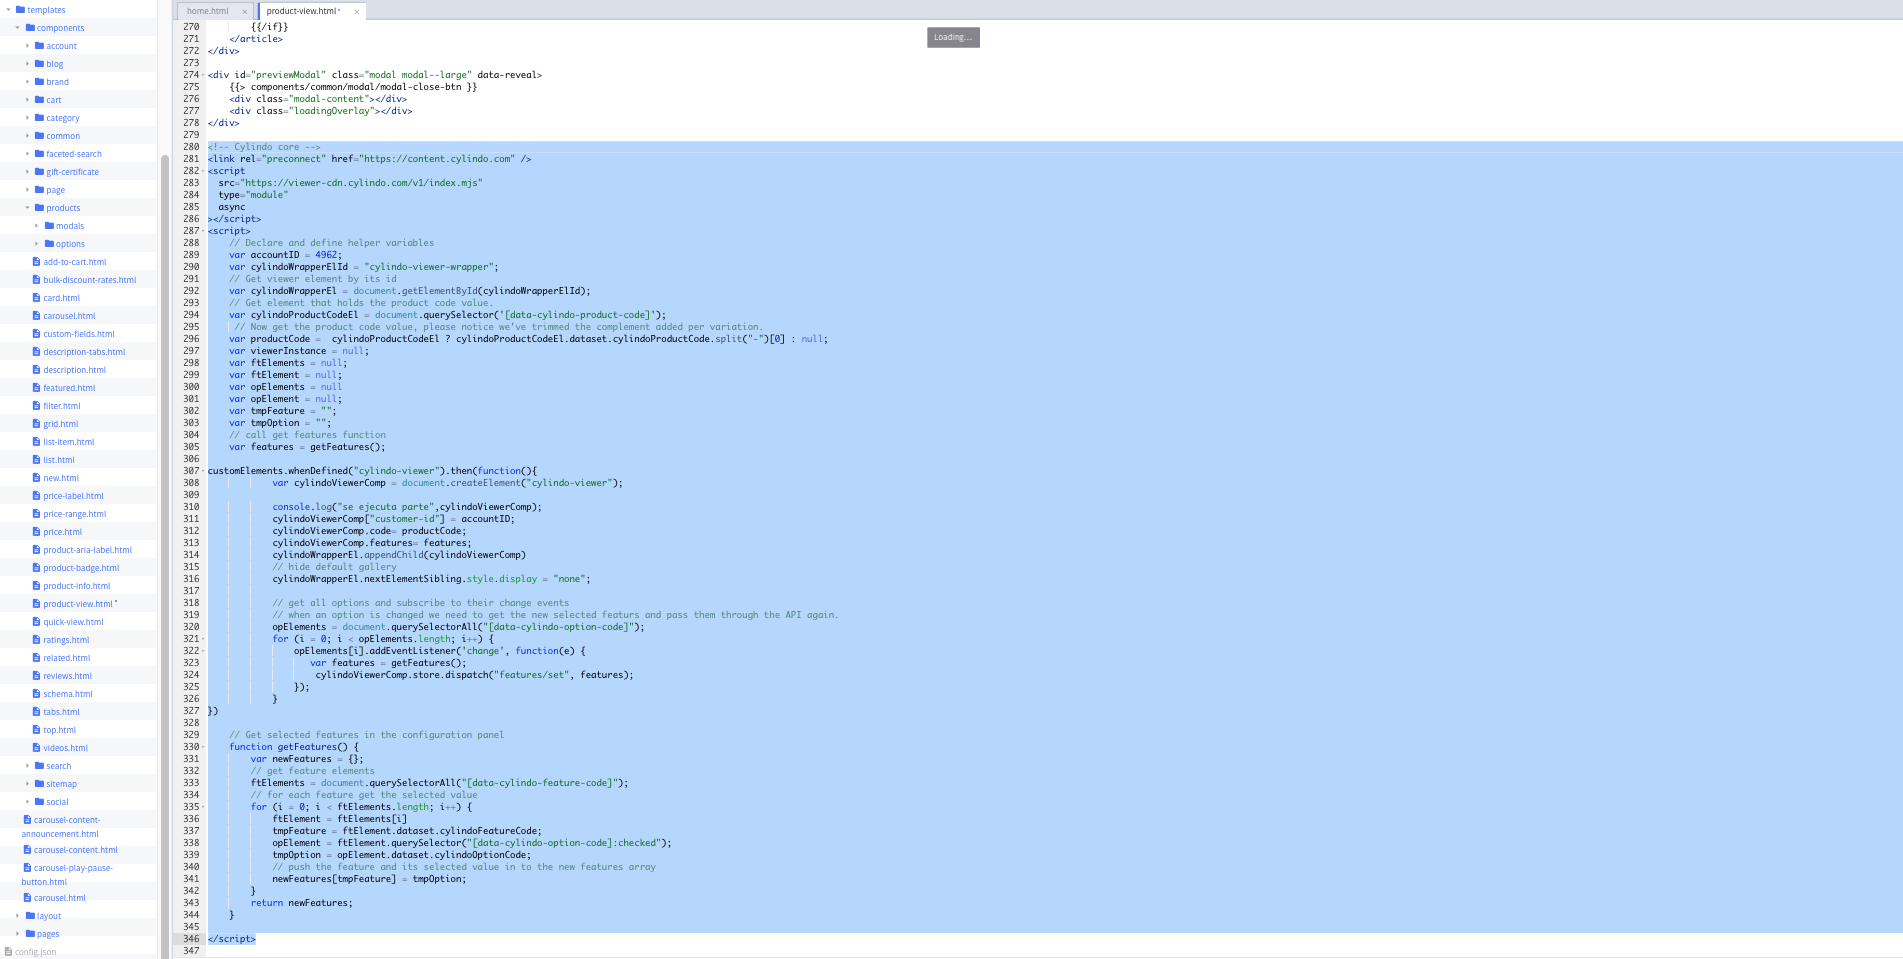Click file icon next to add-to-cart.html
This screenshot has height=959, width=1903.
pos(36,262)
